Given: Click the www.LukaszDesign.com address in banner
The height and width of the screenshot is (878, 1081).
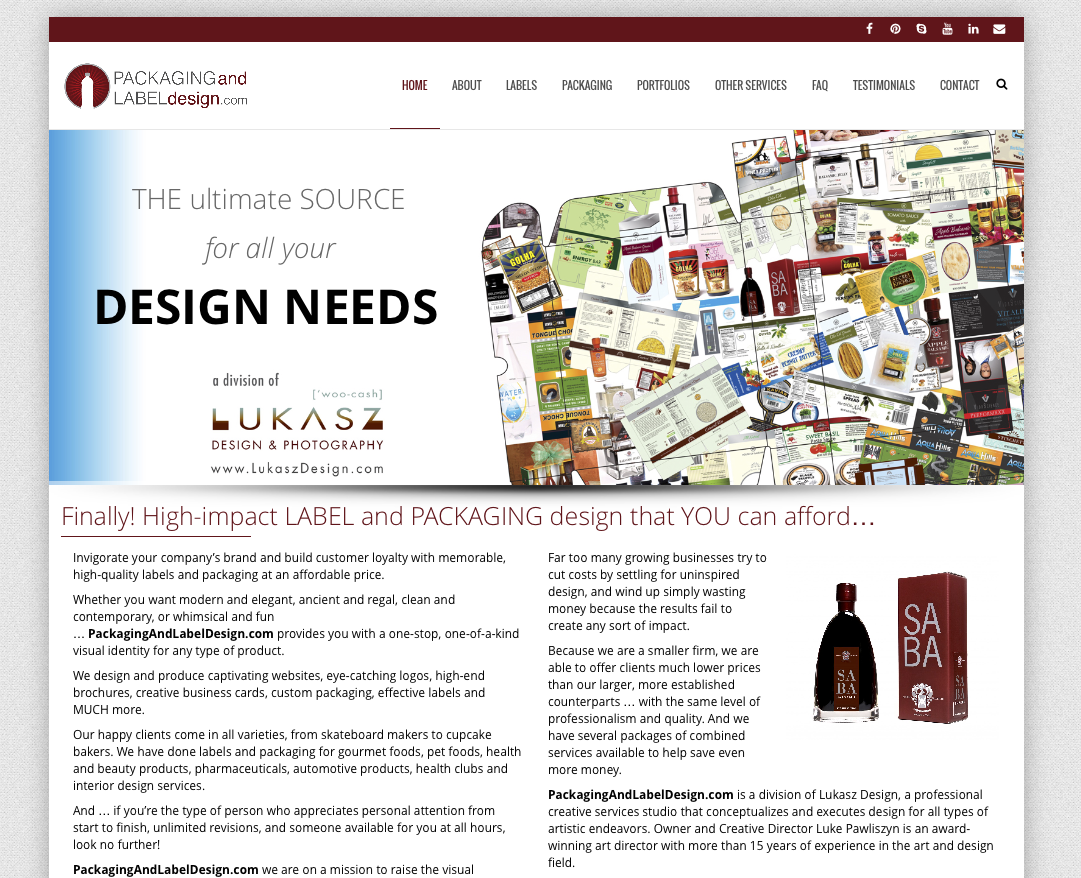Looking at the screenshot, I should coord(297,469).
